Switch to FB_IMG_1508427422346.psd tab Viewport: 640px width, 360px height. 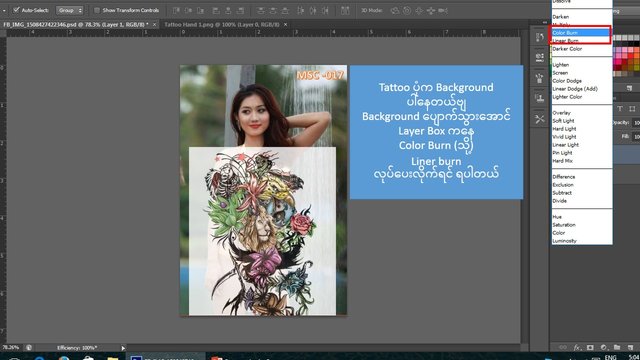click(x=76, y=24)
